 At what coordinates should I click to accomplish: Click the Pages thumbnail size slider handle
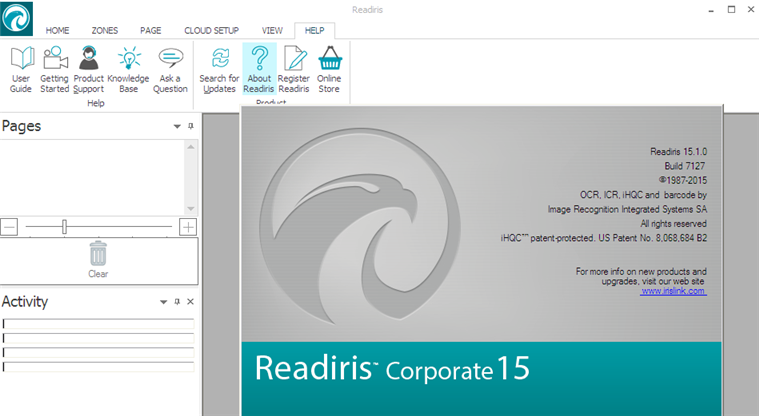64,227
